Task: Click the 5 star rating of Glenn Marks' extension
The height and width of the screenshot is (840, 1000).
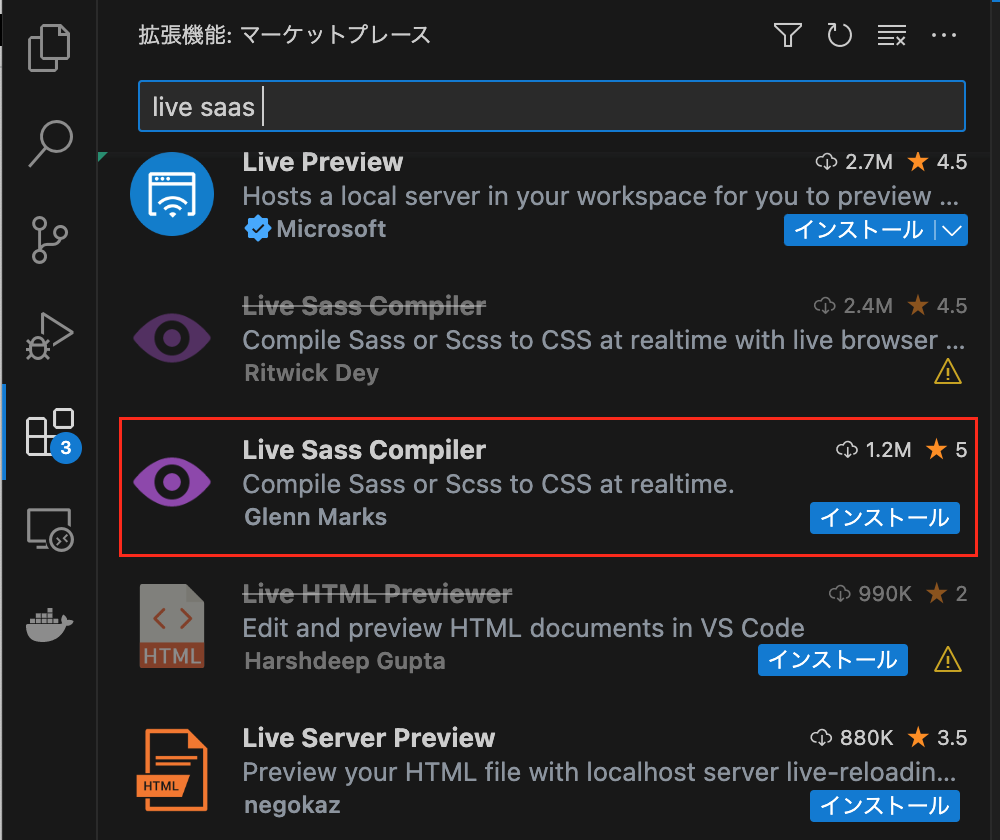Action: tap(946, 450)
